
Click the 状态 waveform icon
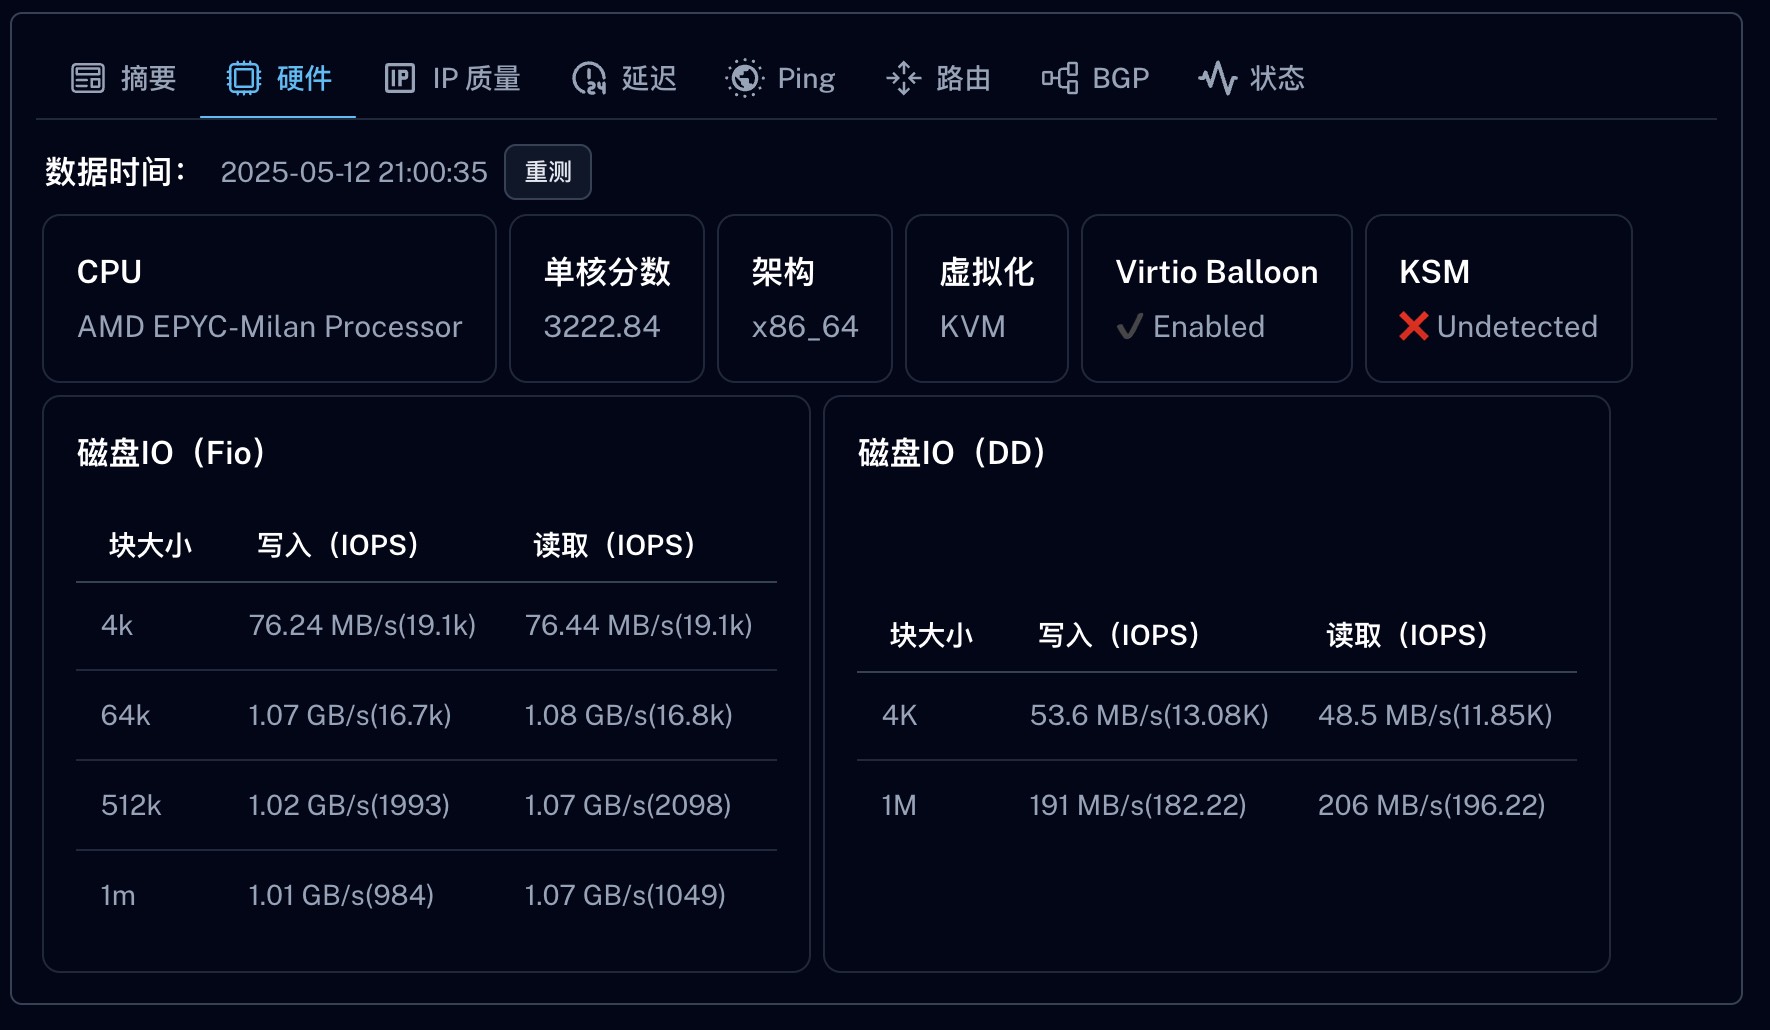pyautogui.click(x=1218, y=77)
